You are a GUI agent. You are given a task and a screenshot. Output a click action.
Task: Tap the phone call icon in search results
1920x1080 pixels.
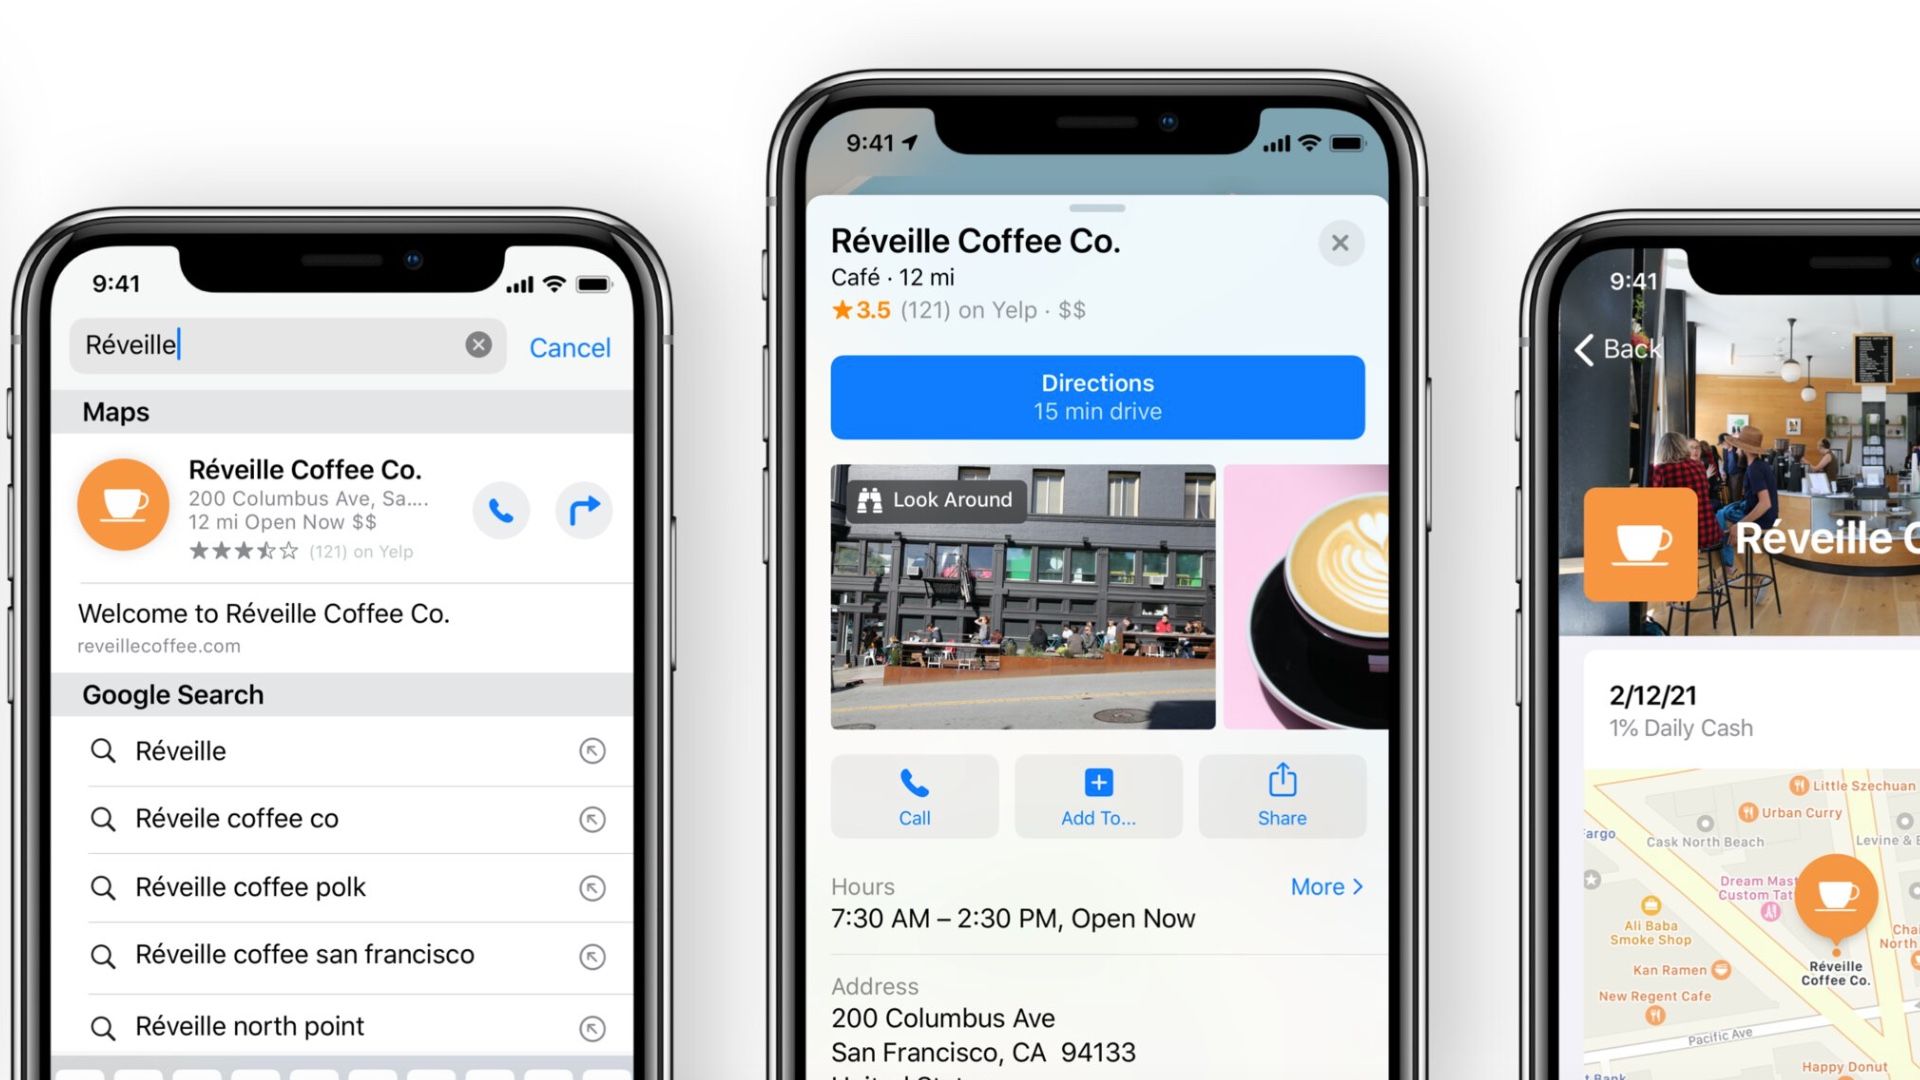pyautogui.click(x=501, y=510)
